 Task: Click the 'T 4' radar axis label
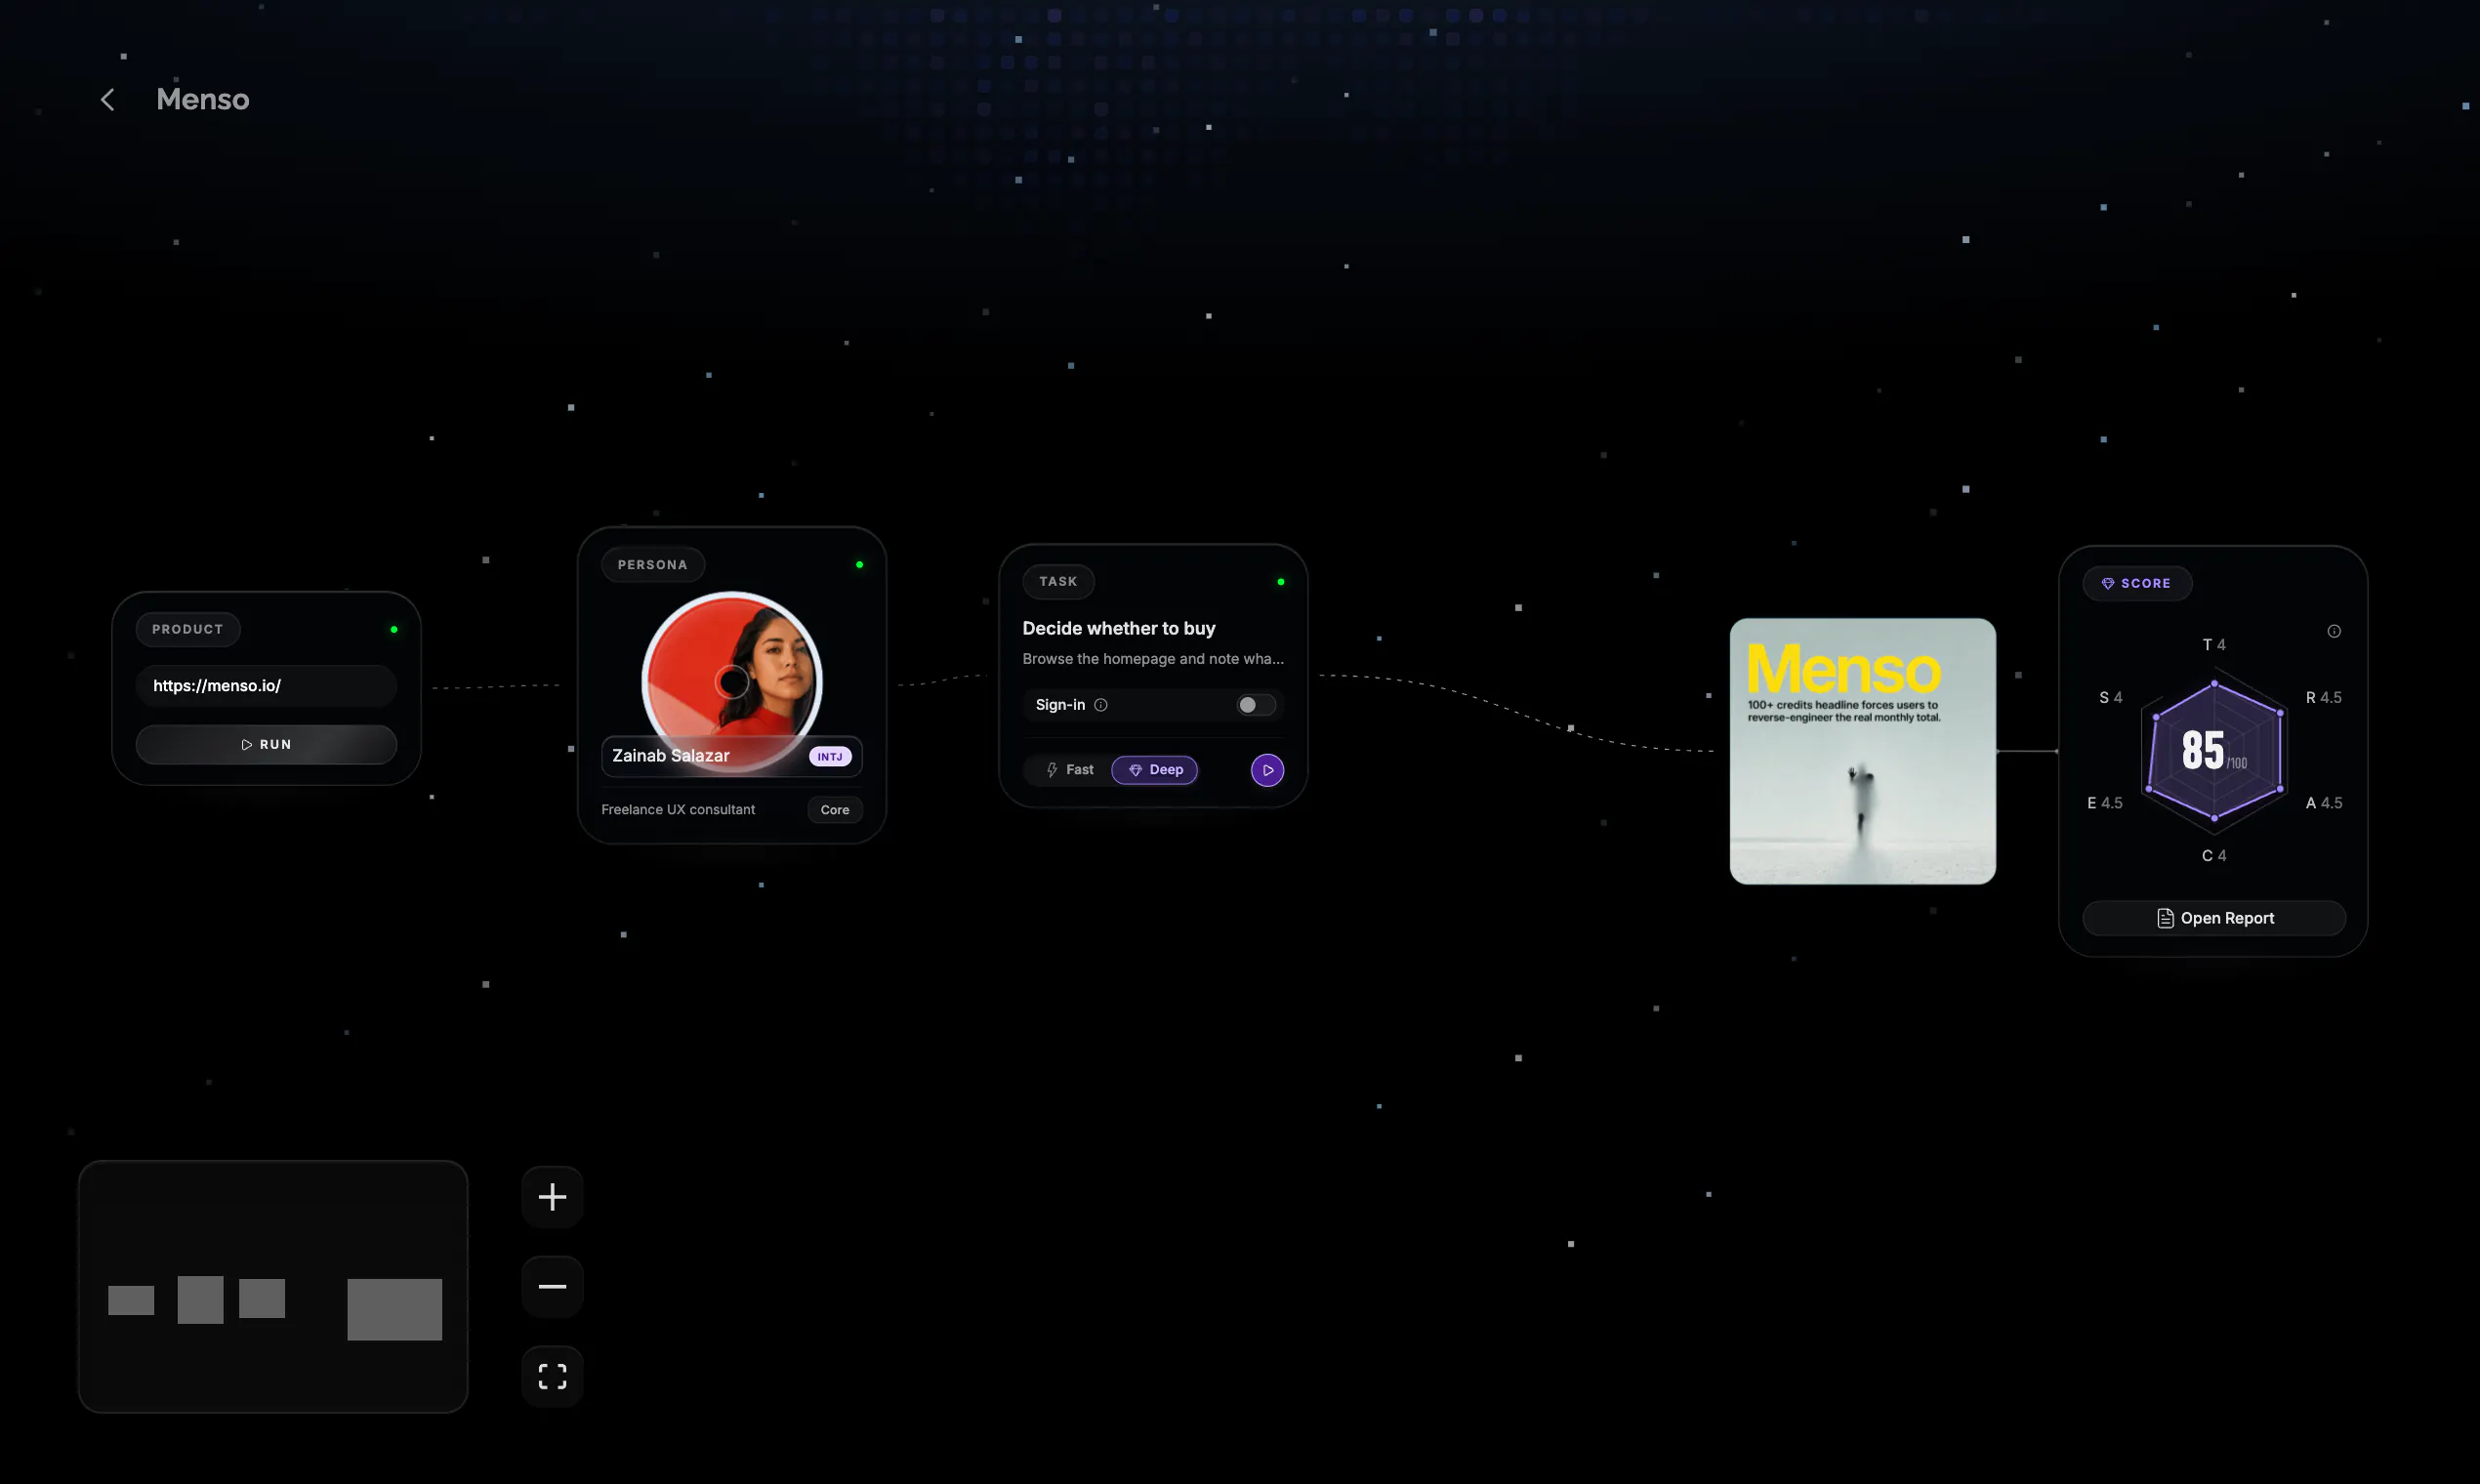(2214, 645)
